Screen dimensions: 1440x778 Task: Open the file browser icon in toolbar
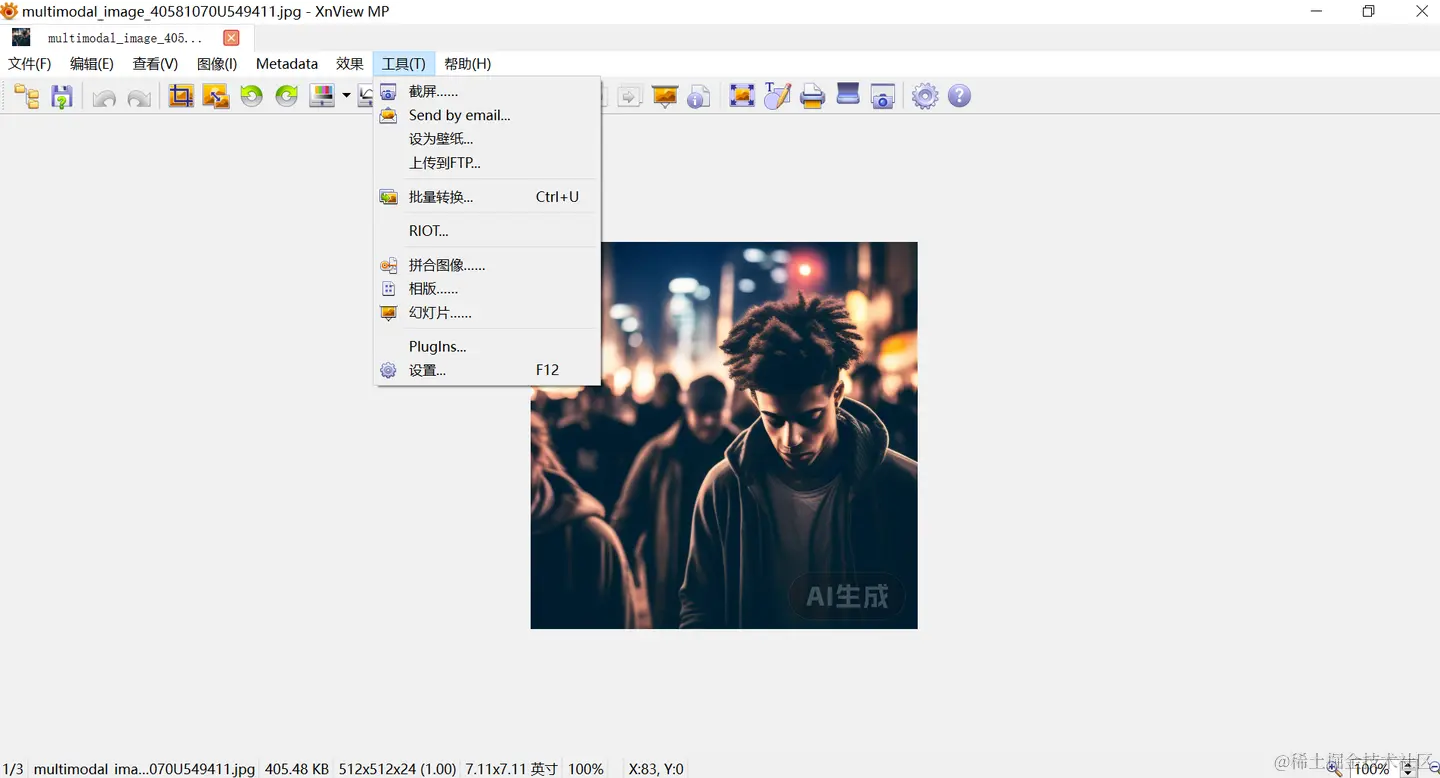[x=27, y=96]
